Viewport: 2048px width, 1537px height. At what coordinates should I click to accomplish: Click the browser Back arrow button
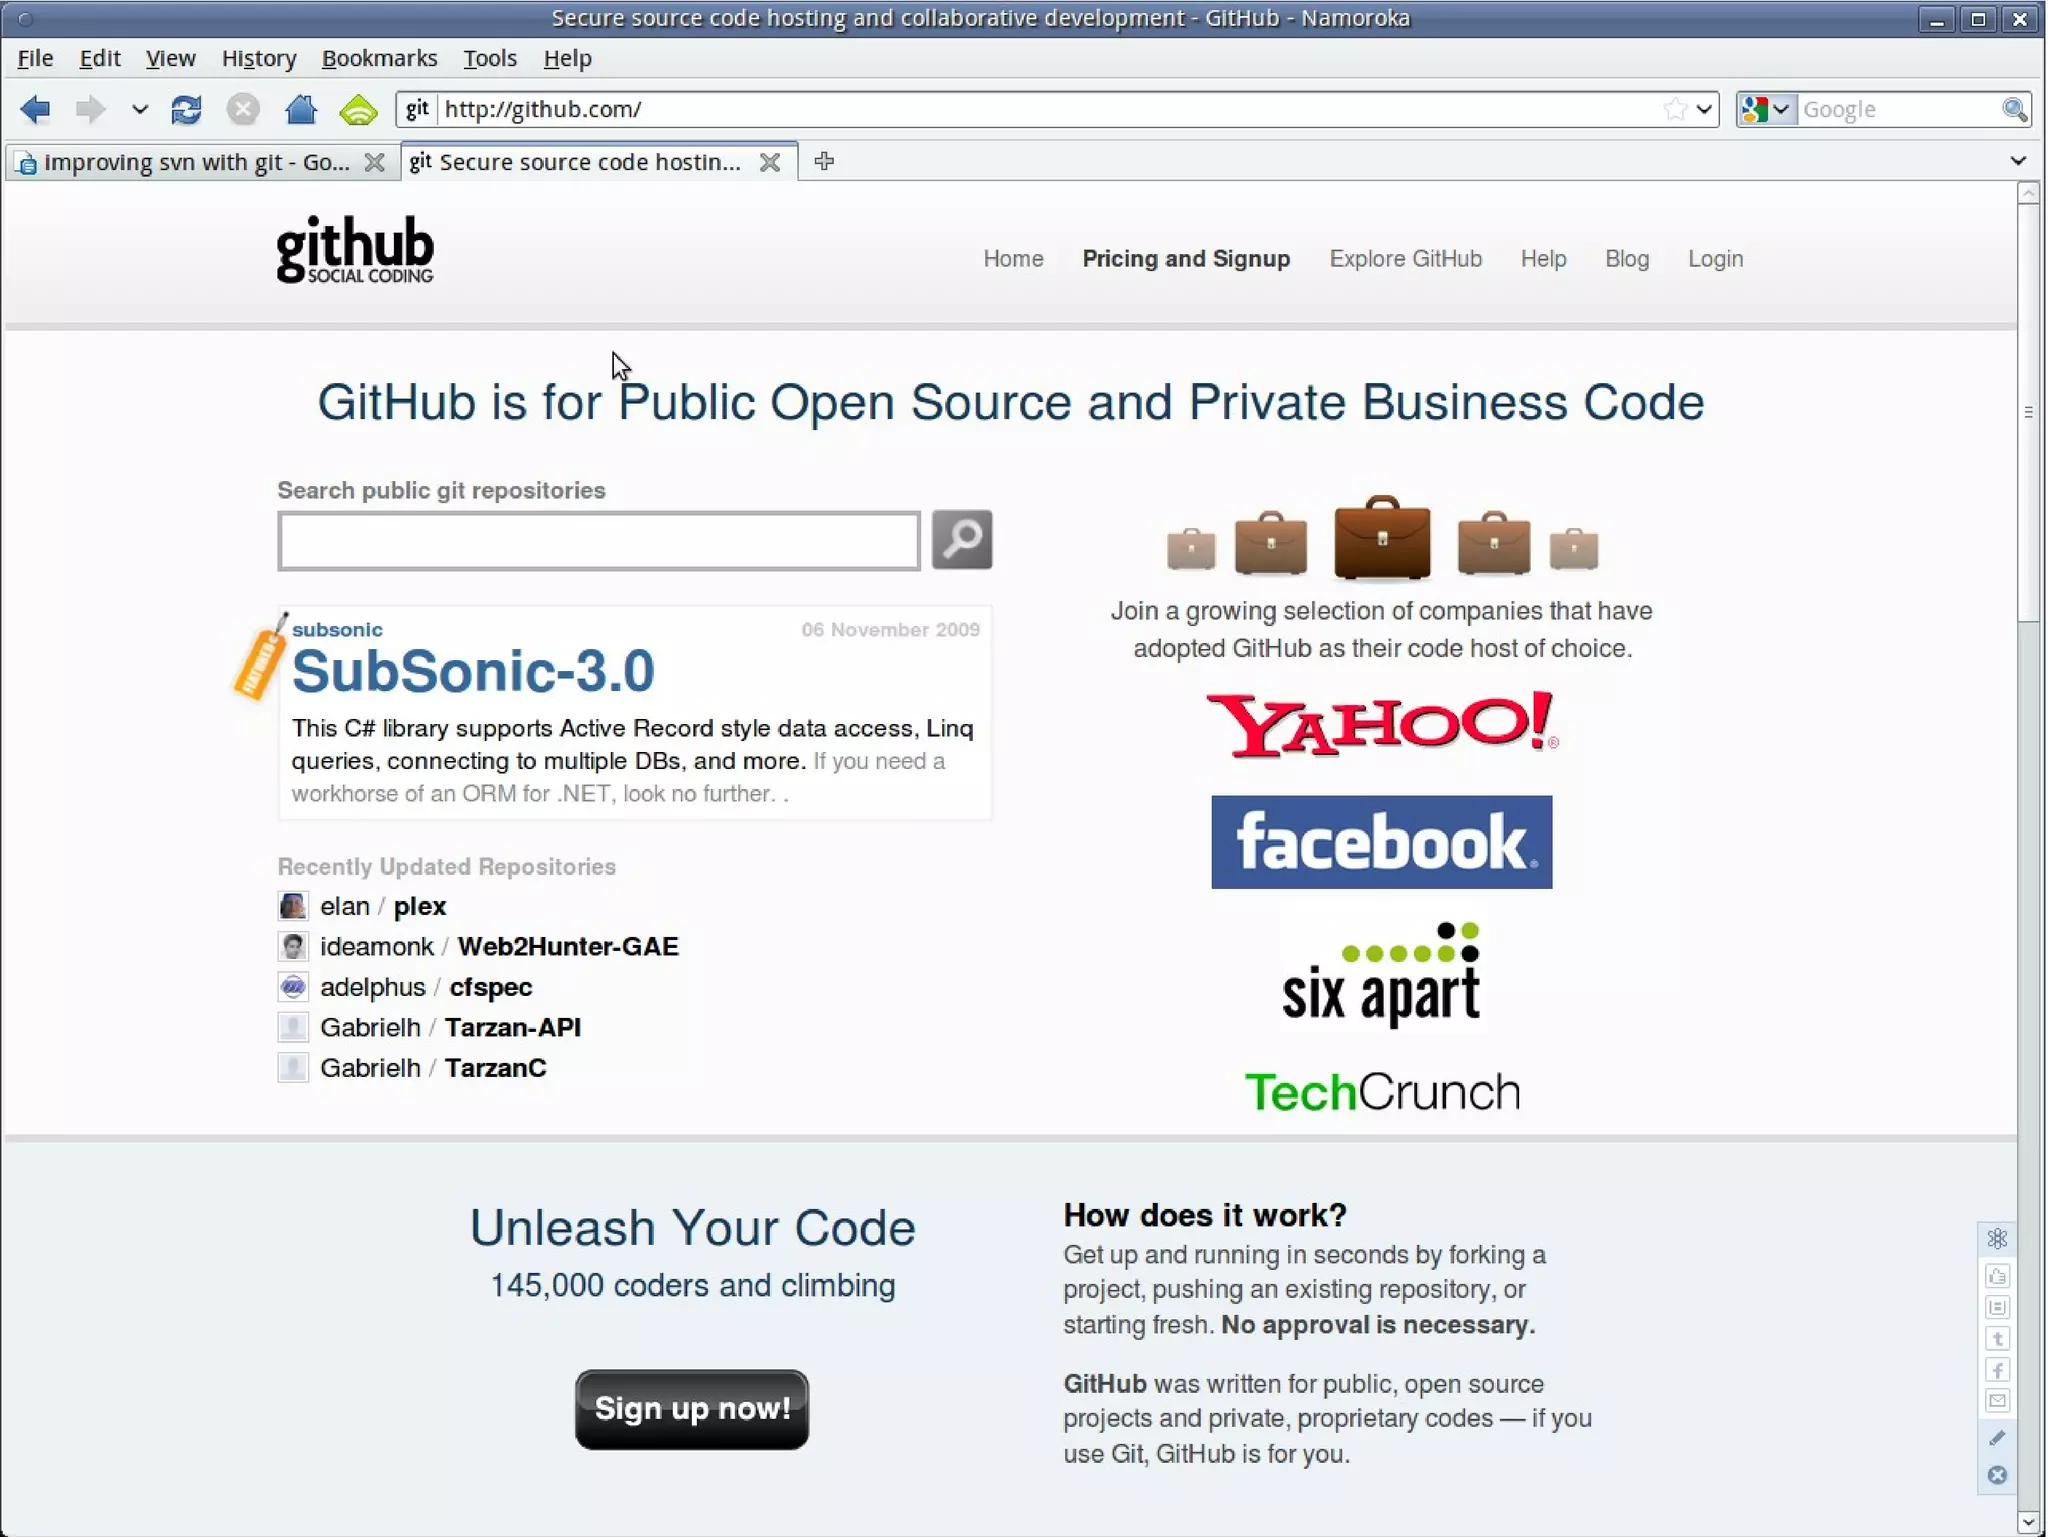coord(36,109)
